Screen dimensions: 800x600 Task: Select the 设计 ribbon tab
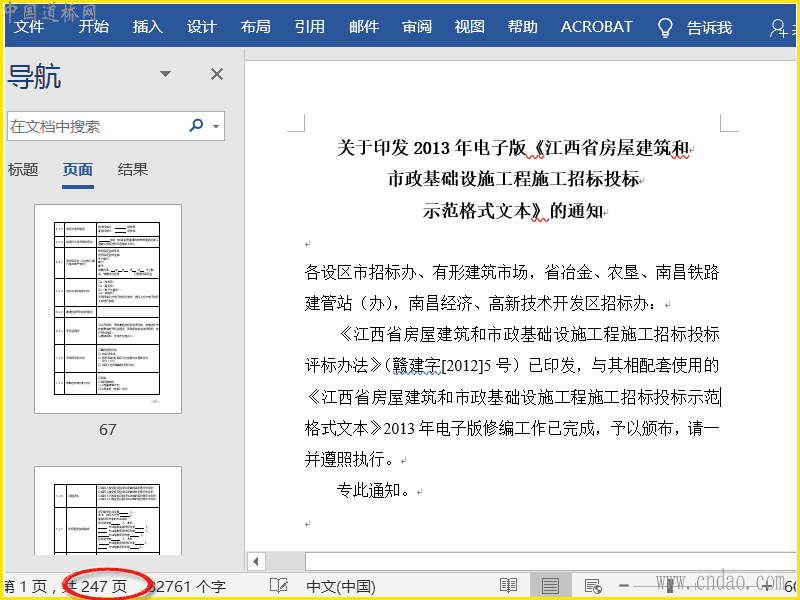pos(202,27)
